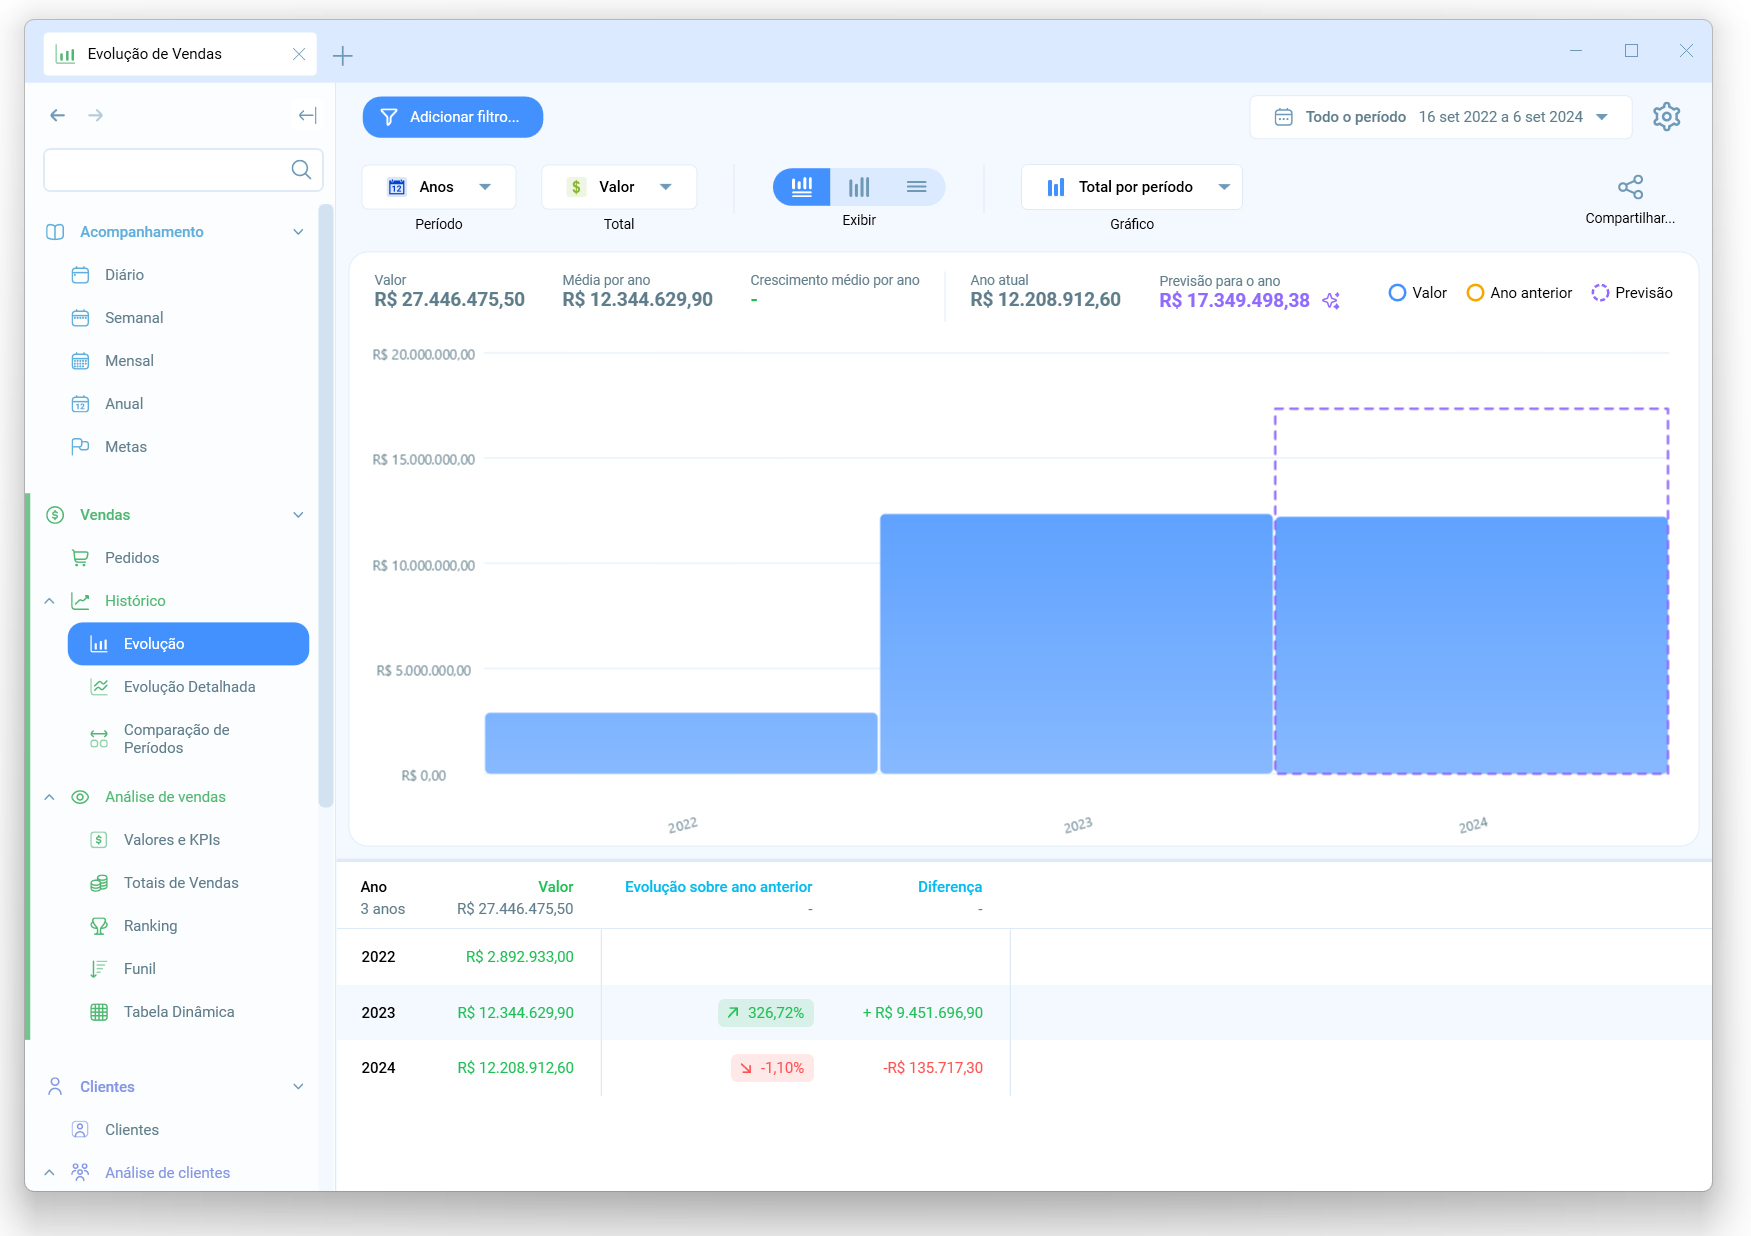This screenshot has height=1236, width=1751.
Task: Close the Evolução de Vendas tab
Action: click(299, 54)
